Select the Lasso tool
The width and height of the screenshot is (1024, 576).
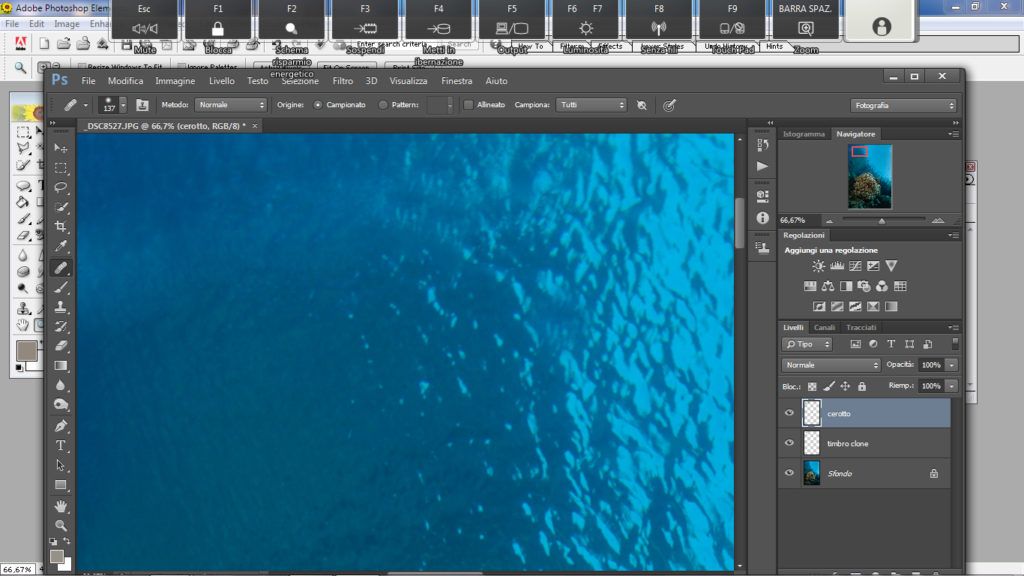[x=61, y=187]
